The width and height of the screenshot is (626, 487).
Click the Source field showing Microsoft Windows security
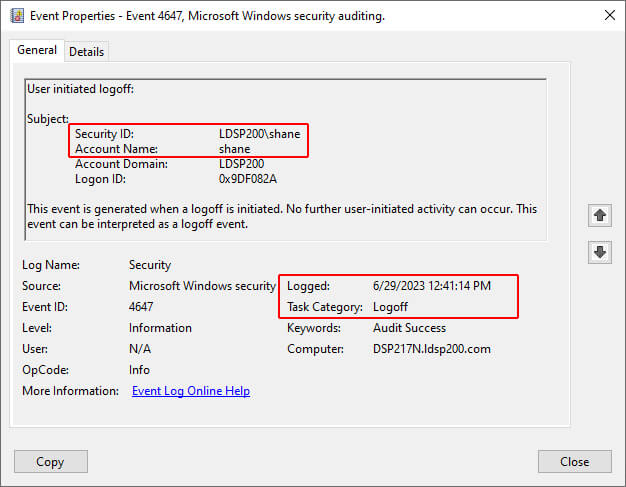pos(202,286)
